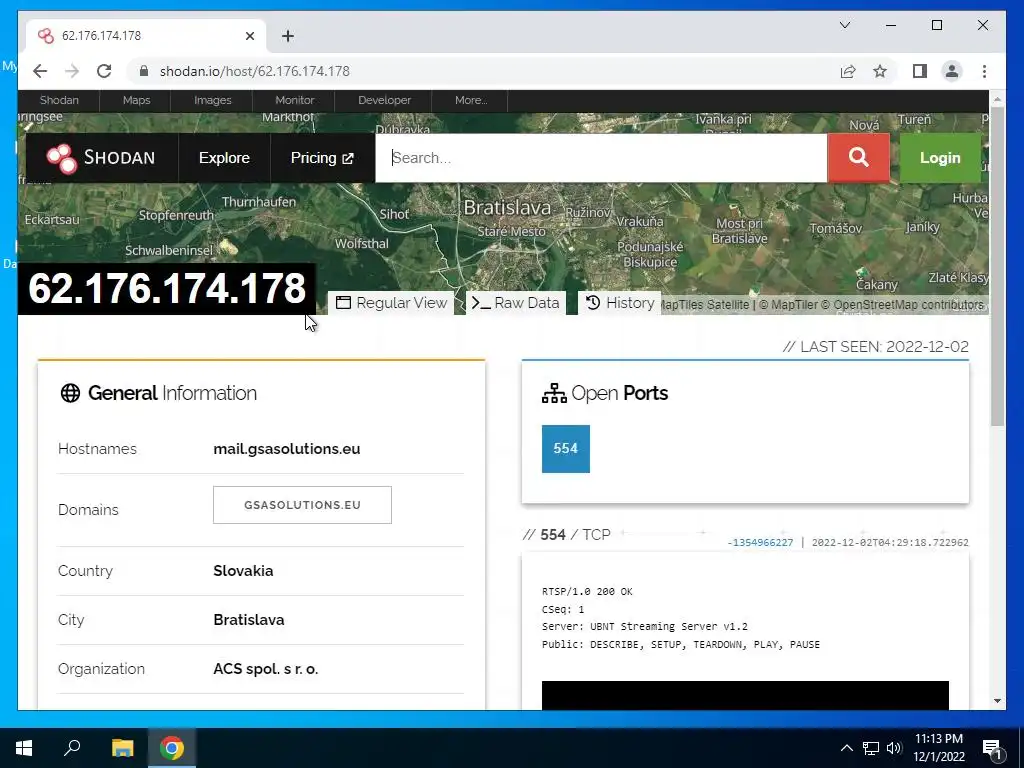Share this page icon in address bar
The width and height of the screenshot is (1024, 768).
pos(848,71)
